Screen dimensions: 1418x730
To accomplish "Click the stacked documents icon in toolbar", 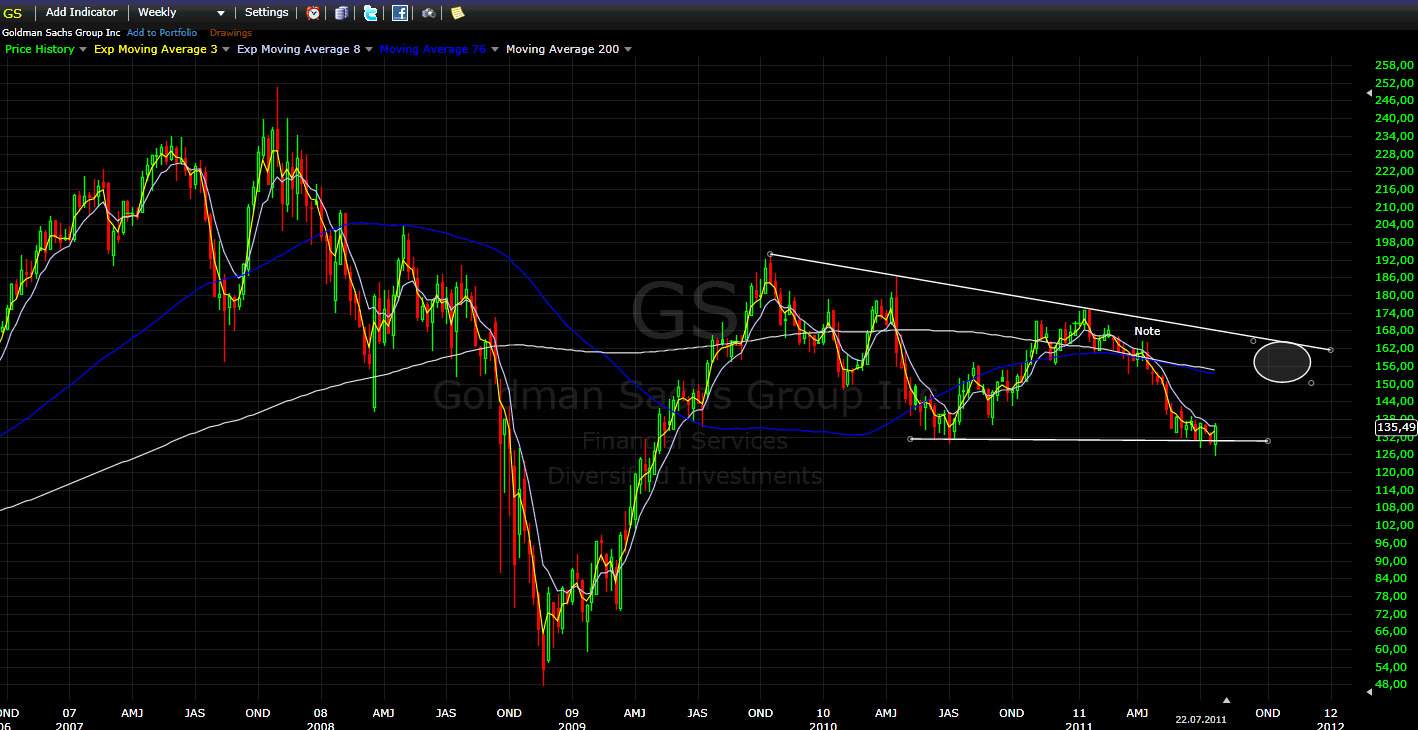I will [x=342, y=13].
